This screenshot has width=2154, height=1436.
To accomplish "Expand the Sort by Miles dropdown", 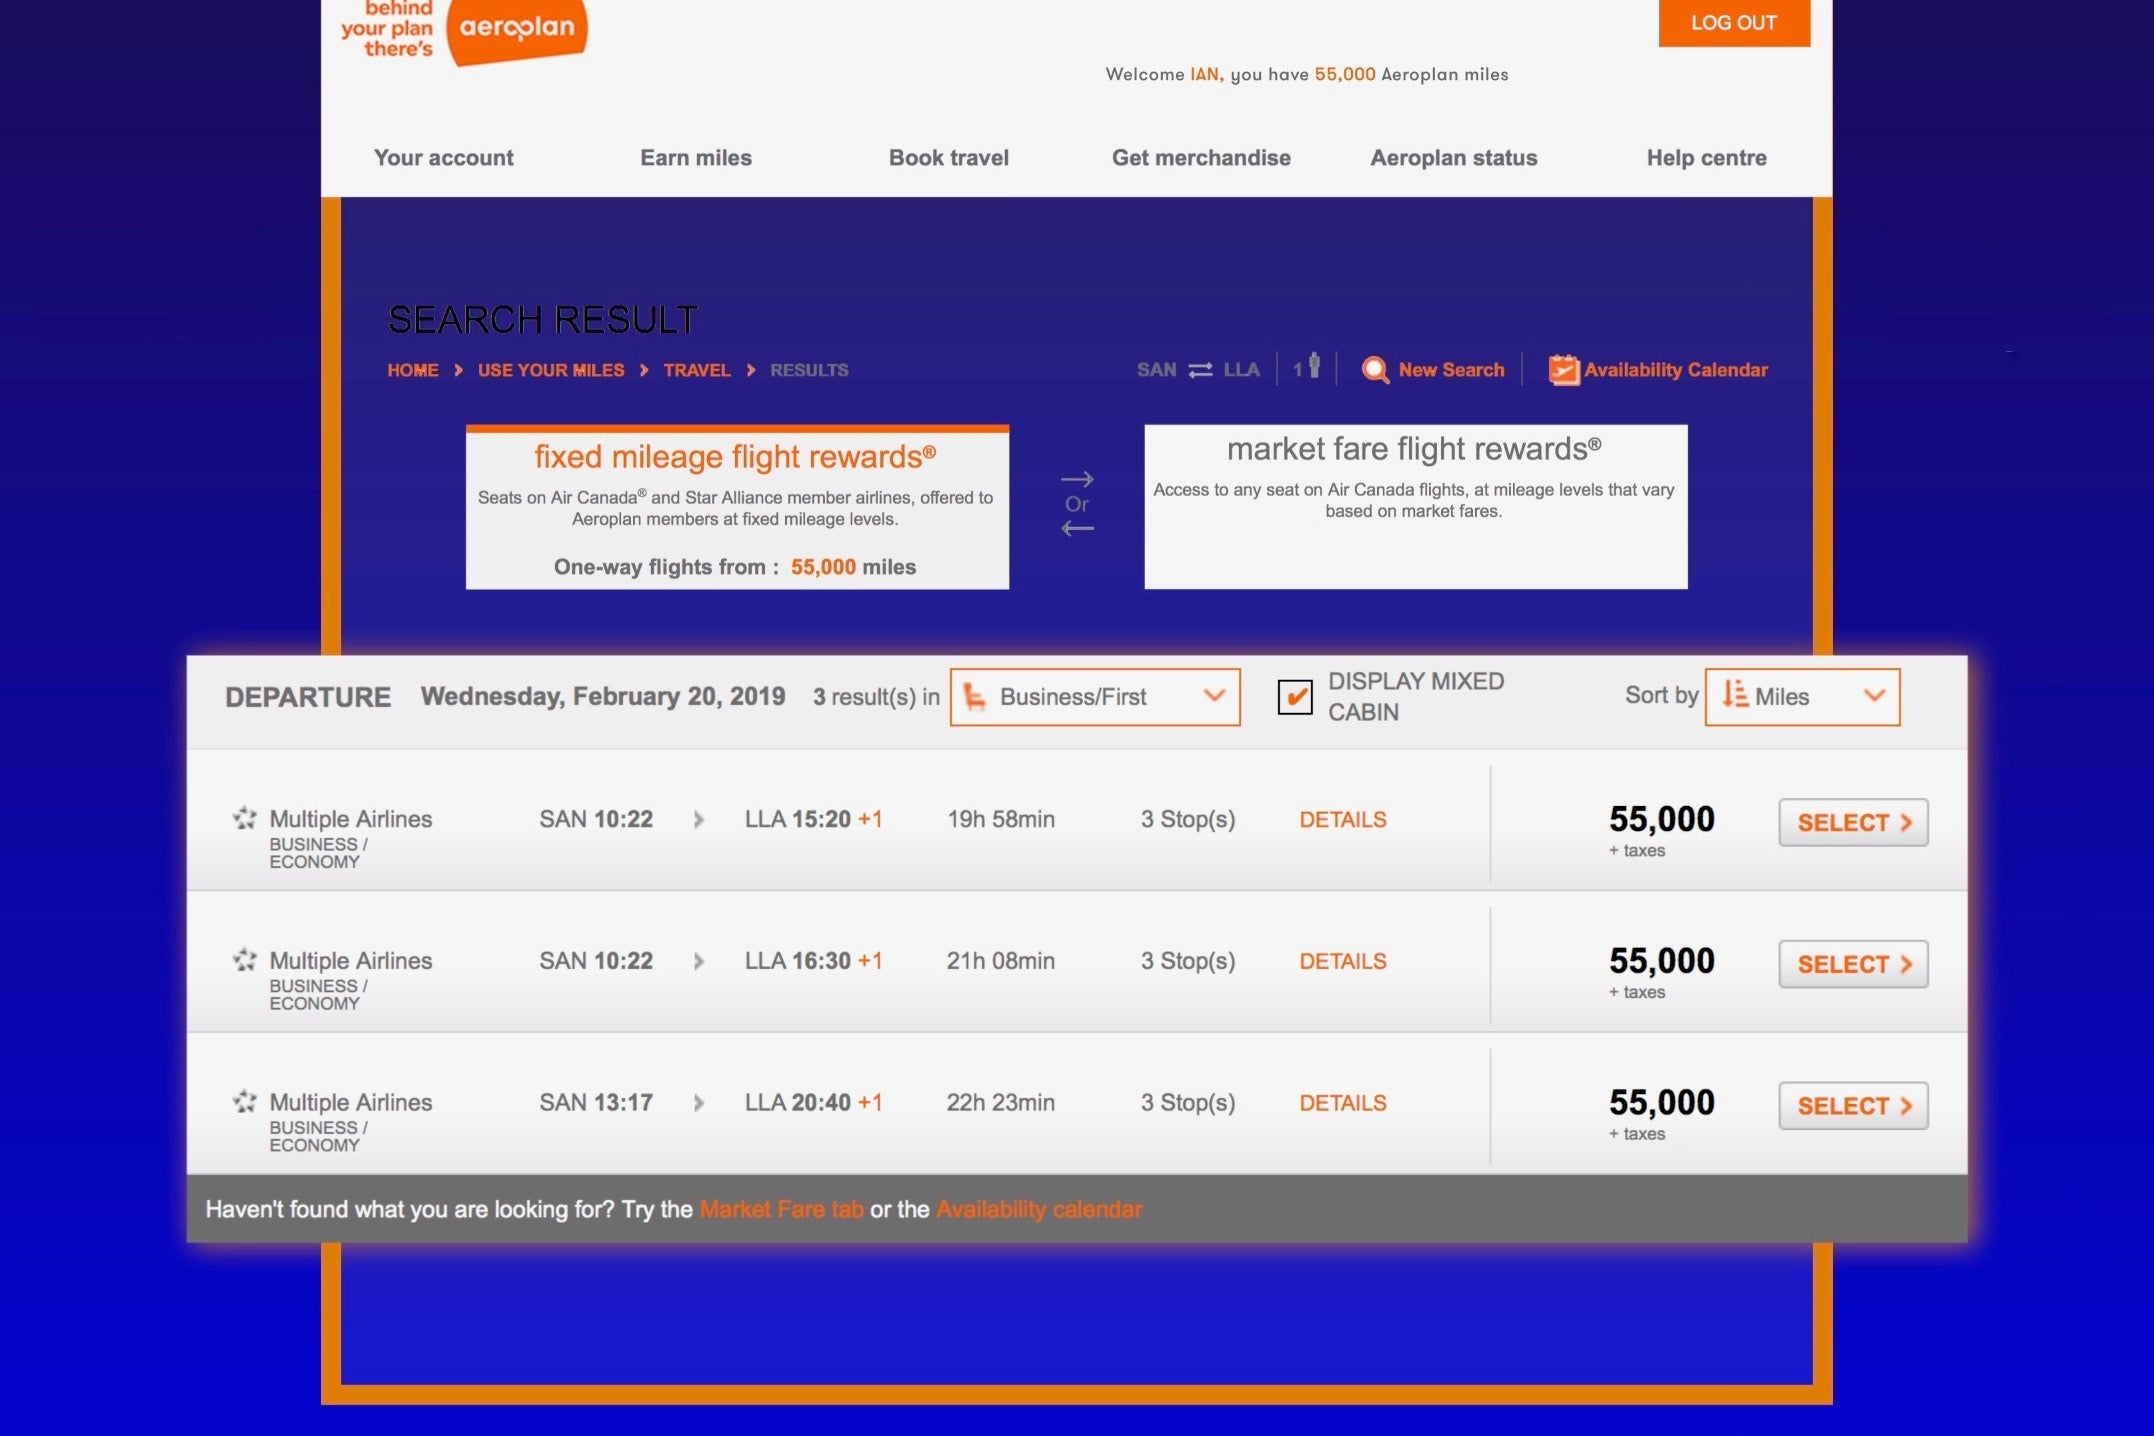I will 1802,697.
